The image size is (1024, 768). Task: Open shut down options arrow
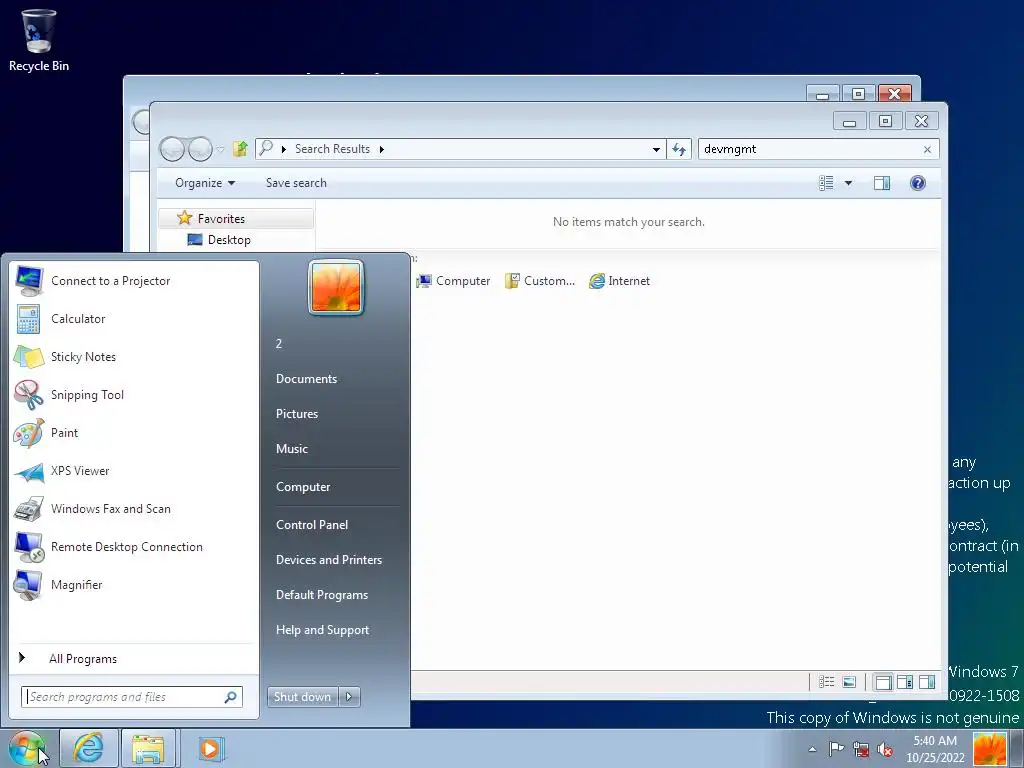349,697
